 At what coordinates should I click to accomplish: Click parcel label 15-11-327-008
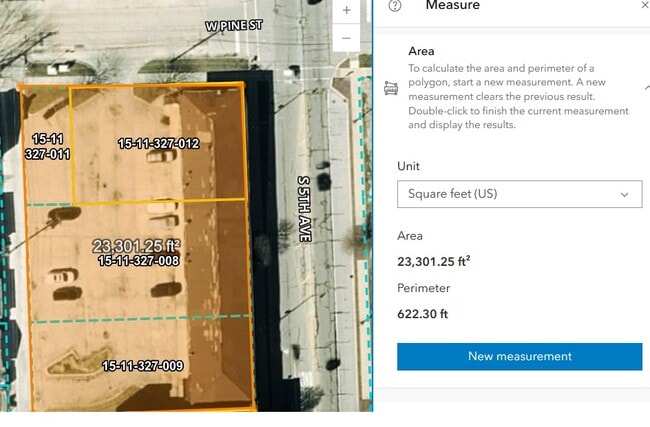[x=138, y=261]
